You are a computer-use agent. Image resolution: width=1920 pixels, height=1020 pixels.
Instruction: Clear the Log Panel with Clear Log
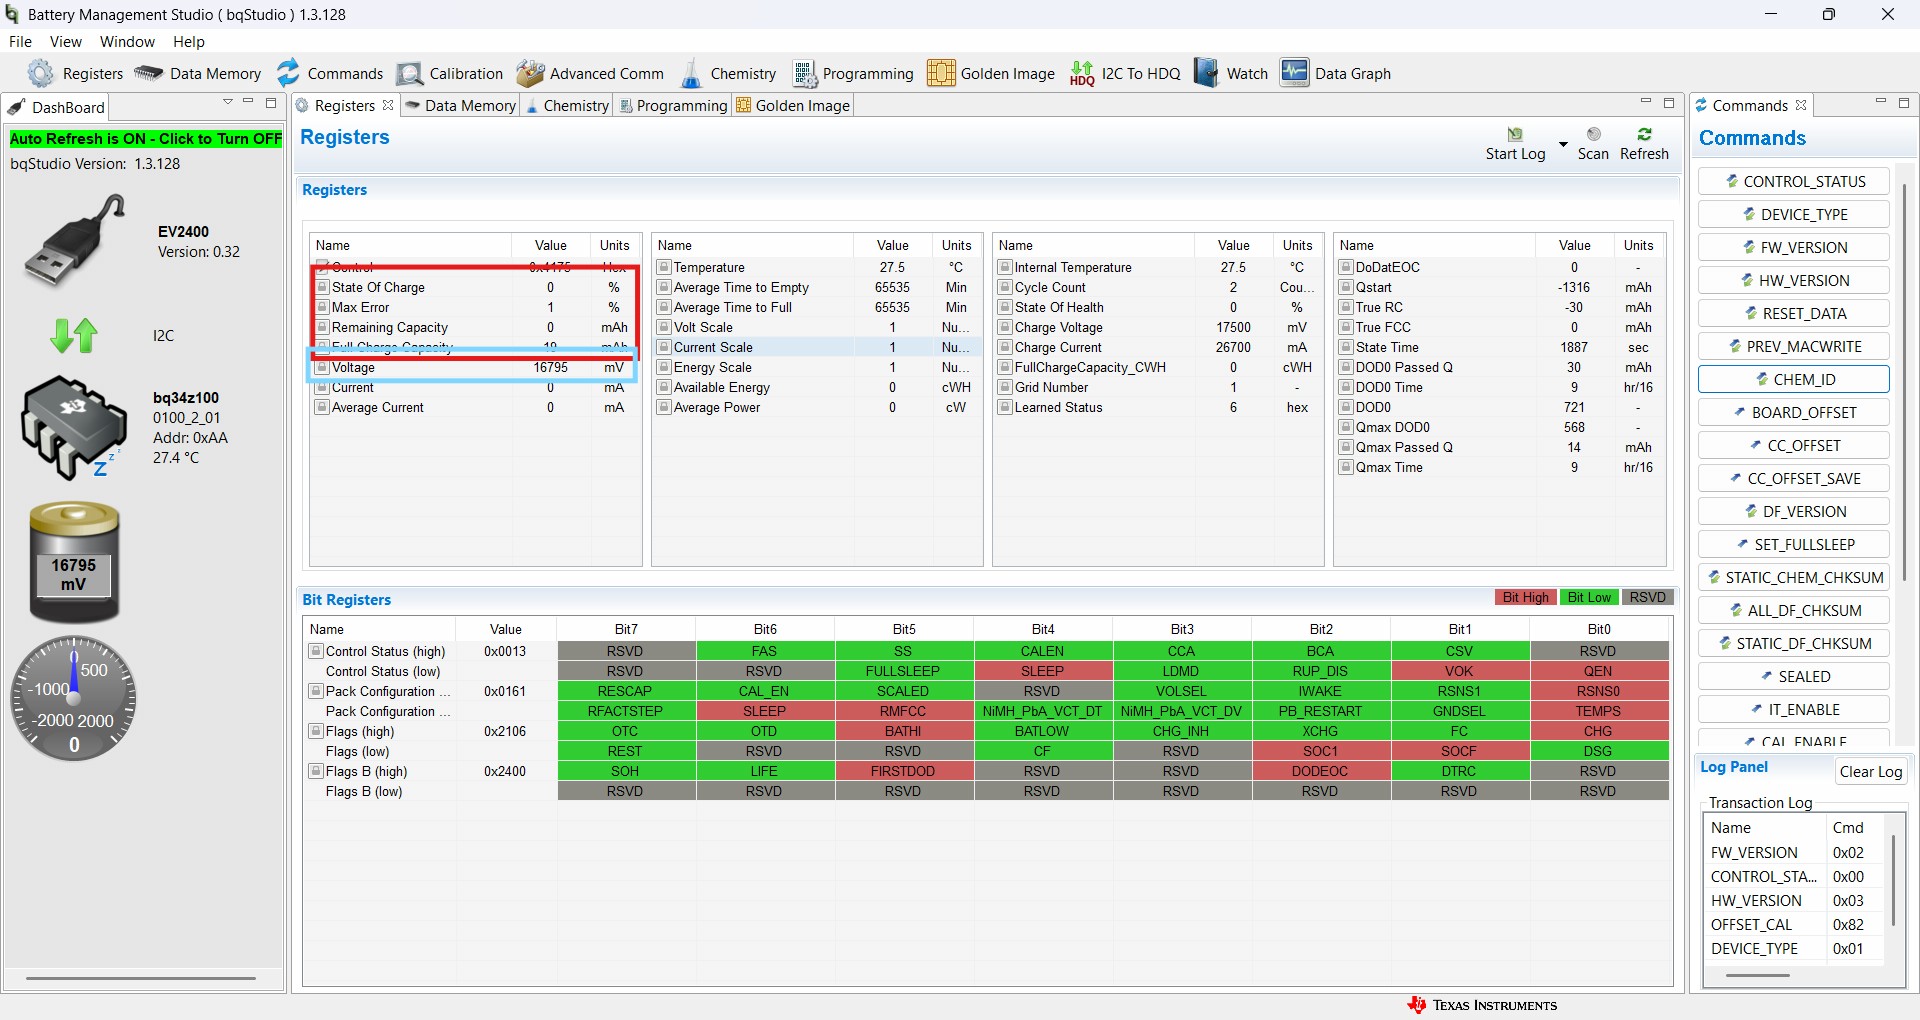(x=1871, y=771)
